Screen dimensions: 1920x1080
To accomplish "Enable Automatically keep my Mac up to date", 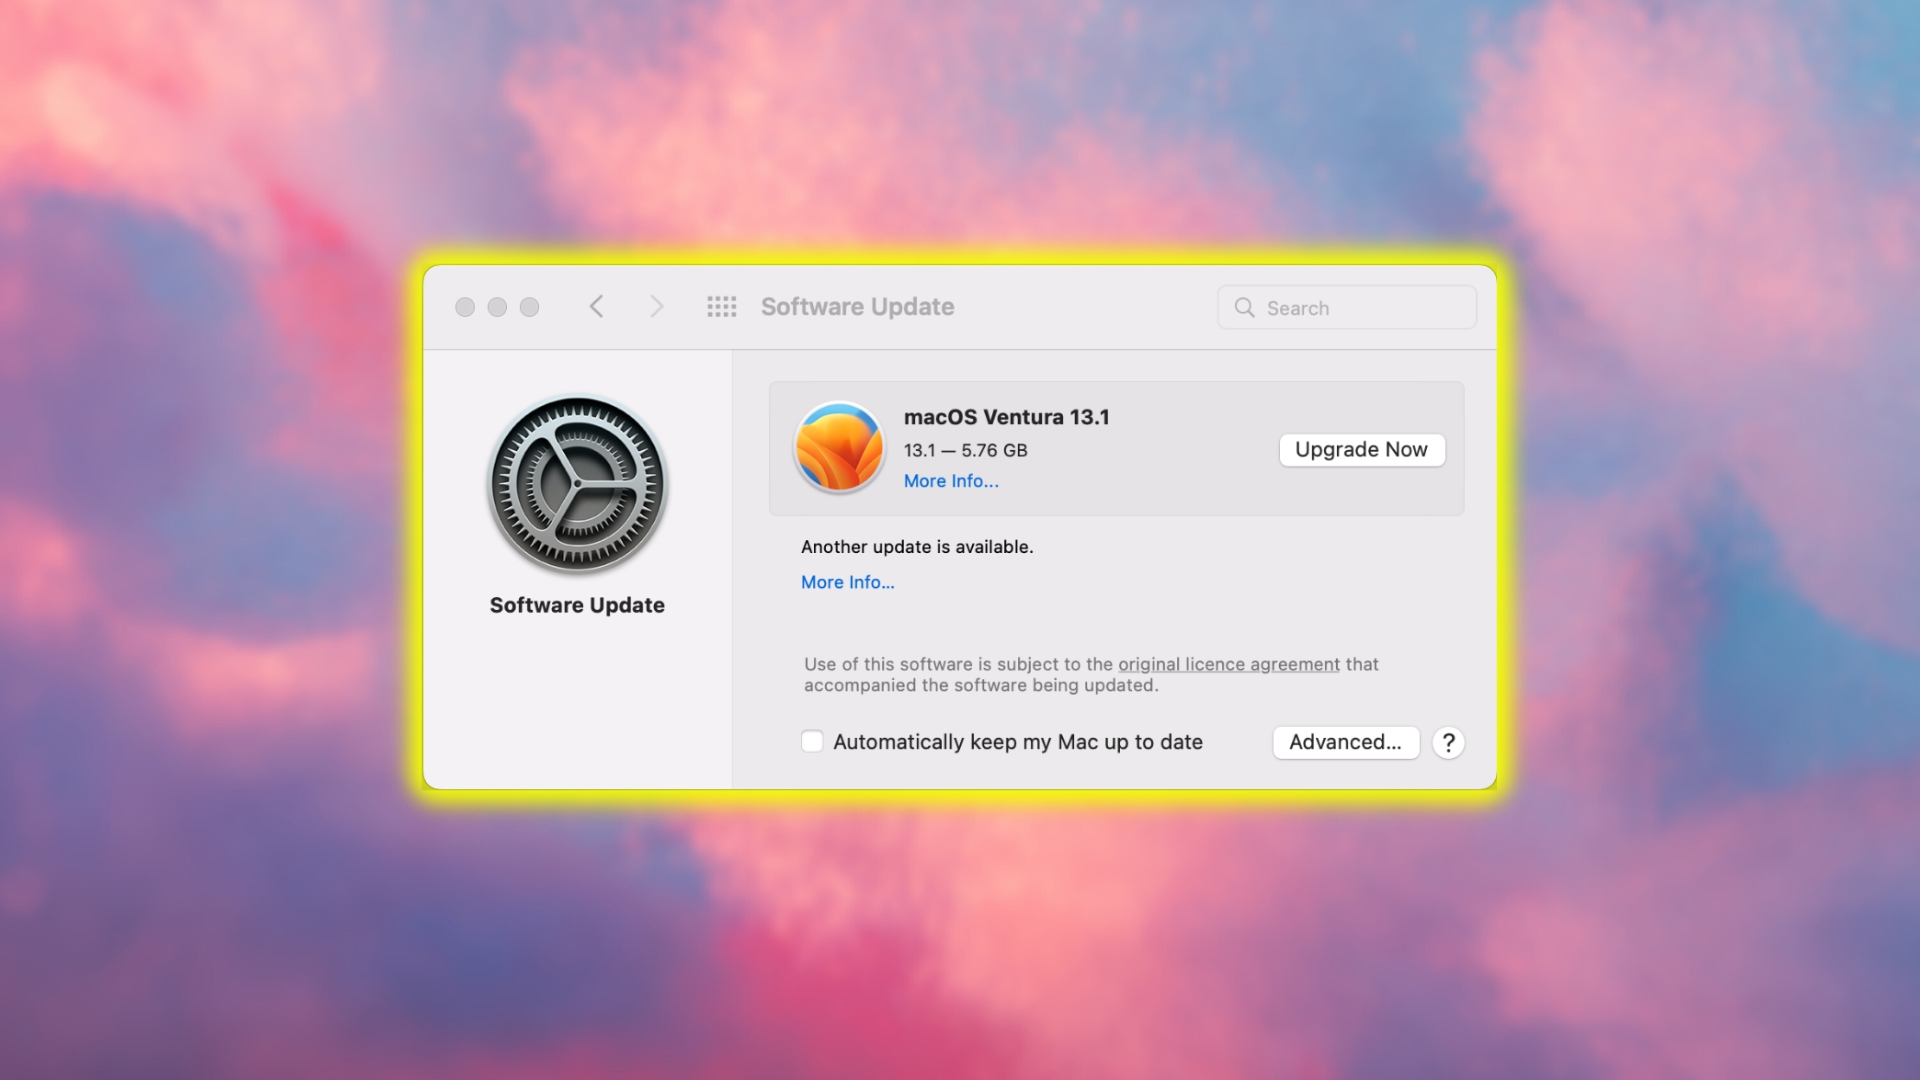I will coord(812,741).
